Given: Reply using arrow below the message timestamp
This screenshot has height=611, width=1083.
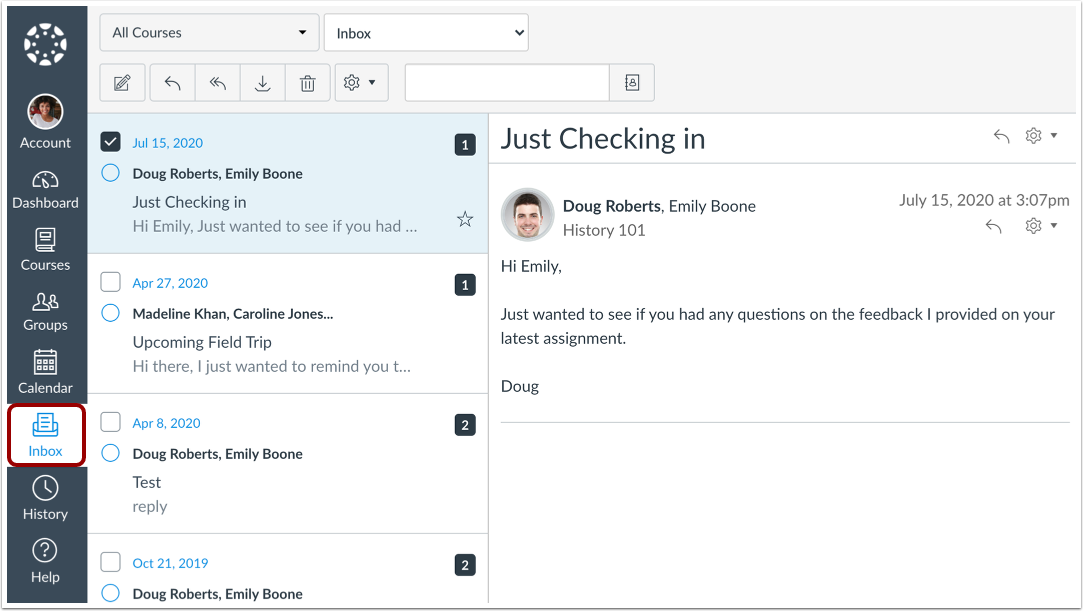Looking at the screenshot, I should click(993, 226).
